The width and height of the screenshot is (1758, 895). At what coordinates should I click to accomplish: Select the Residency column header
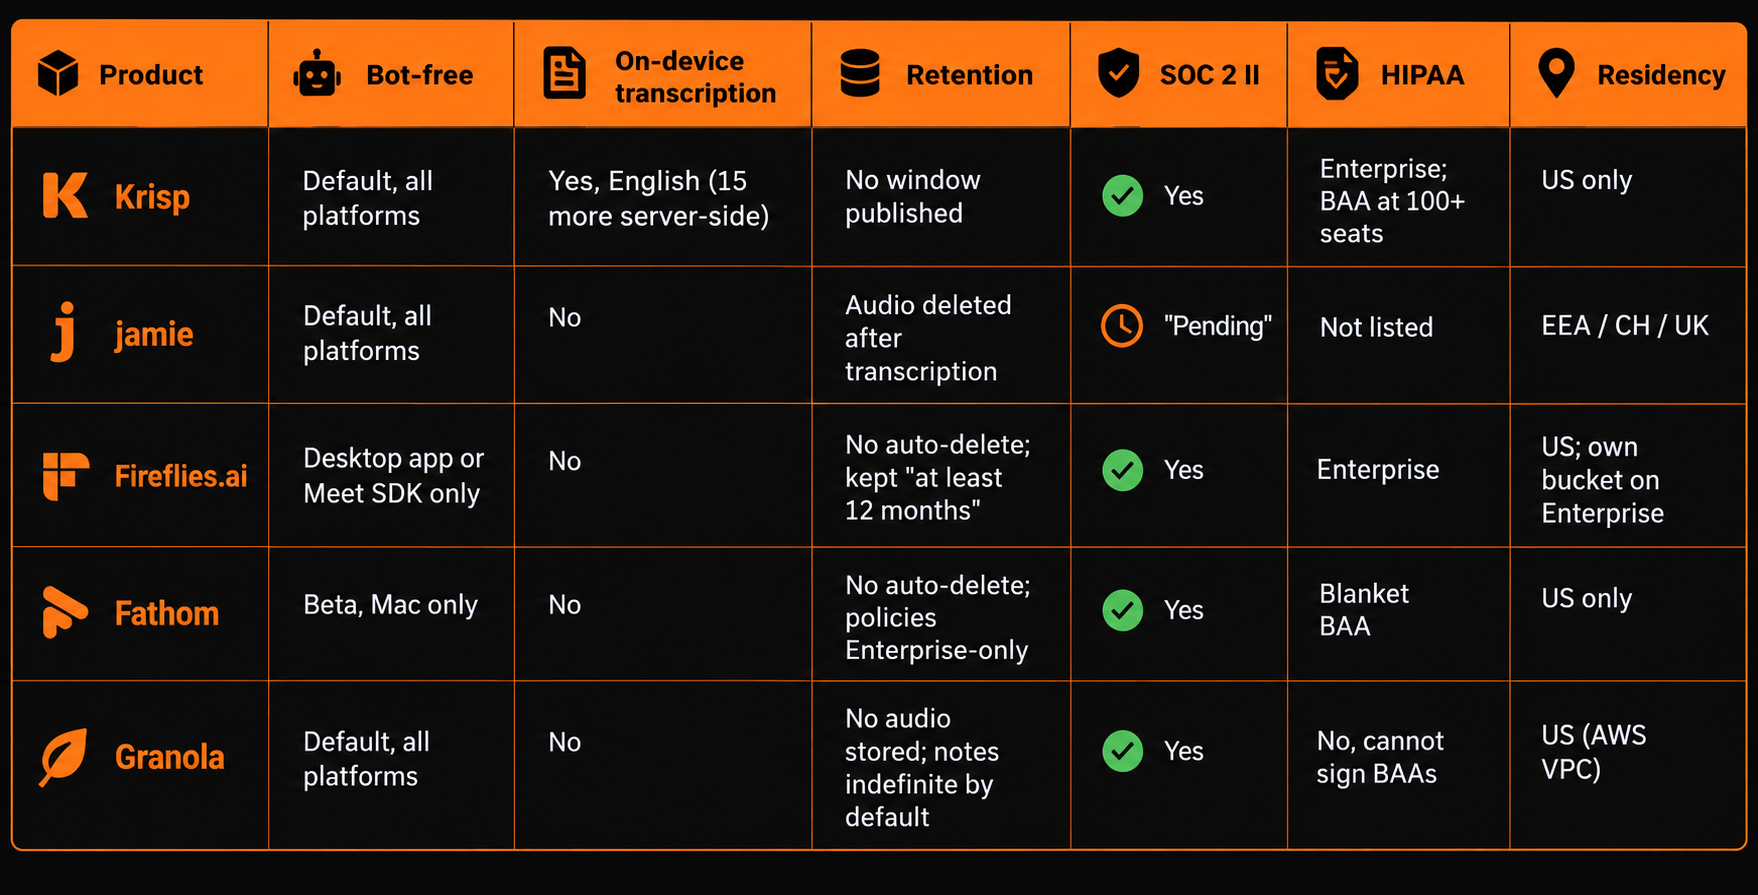(1628, 75)
